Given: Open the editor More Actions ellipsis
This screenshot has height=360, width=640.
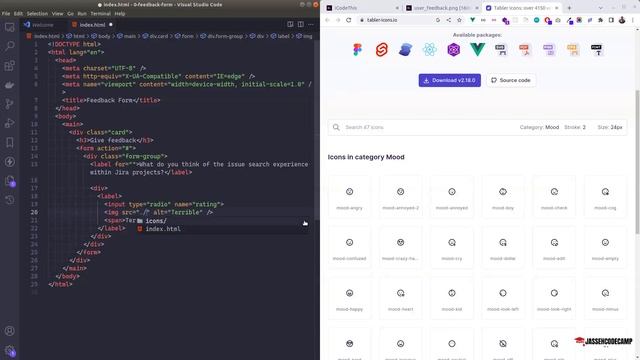Looking at the screenshot, I should (x=311, y=24).
